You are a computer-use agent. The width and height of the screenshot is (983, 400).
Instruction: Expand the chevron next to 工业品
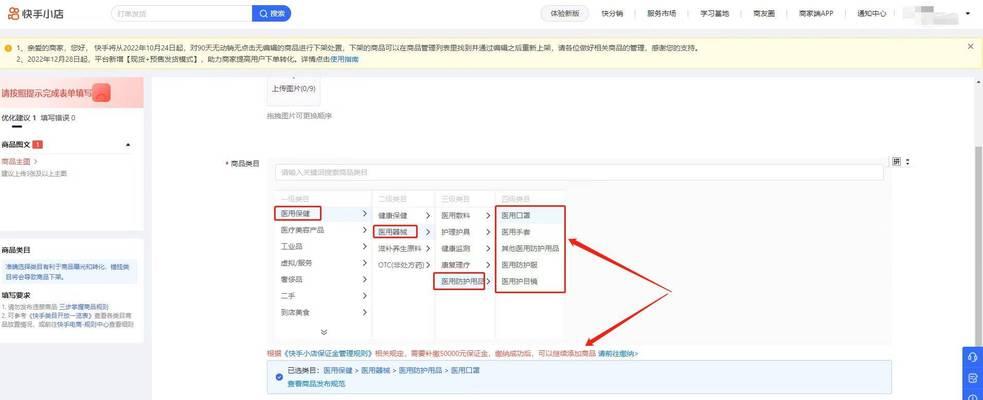pyautogui.click(x=364, y=247)
